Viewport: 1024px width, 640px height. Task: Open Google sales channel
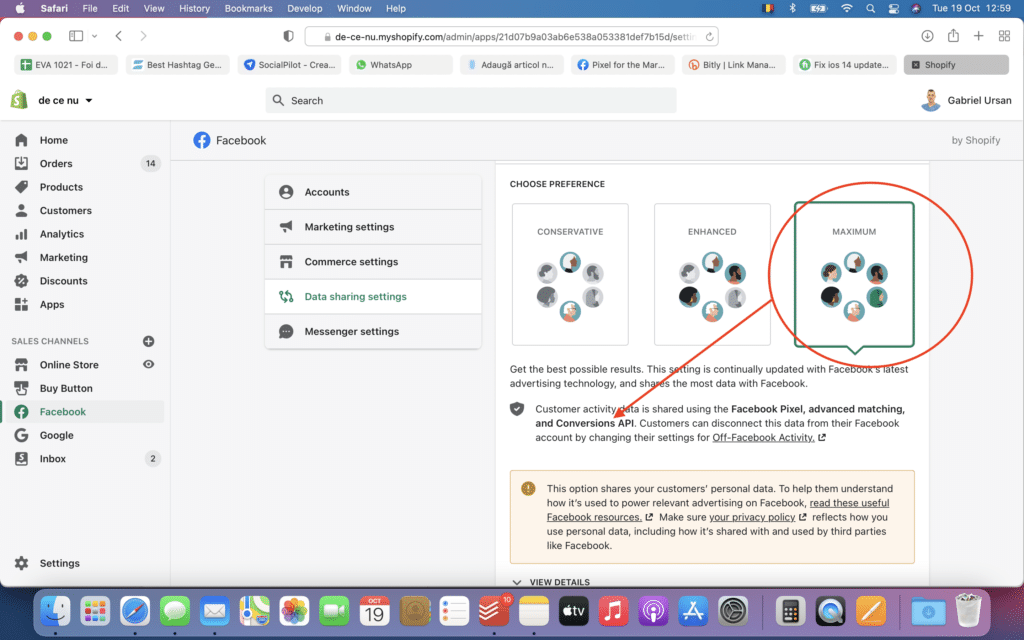click(x=56, y=435)
